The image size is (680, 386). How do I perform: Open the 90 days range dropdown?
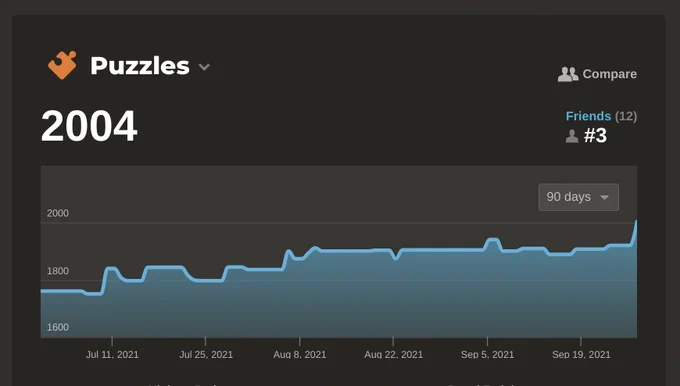578,197
